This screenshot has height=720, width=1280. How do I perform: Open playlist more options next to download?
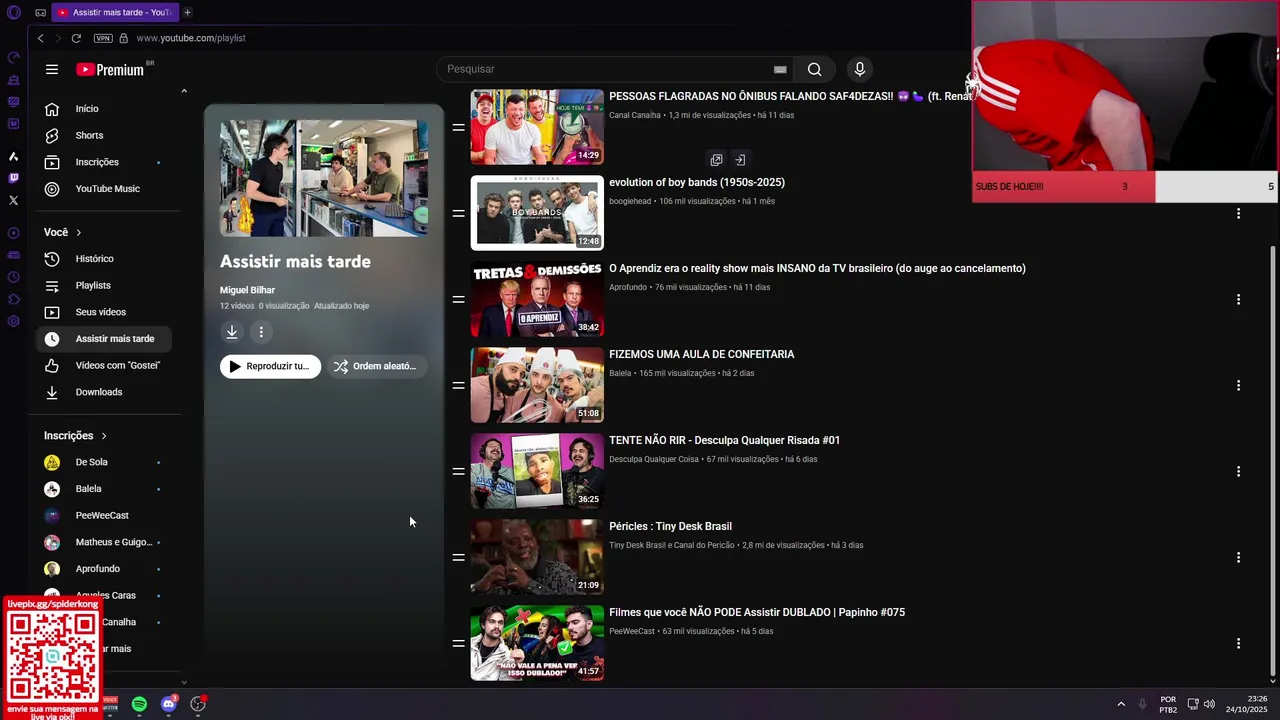[261, 332]
